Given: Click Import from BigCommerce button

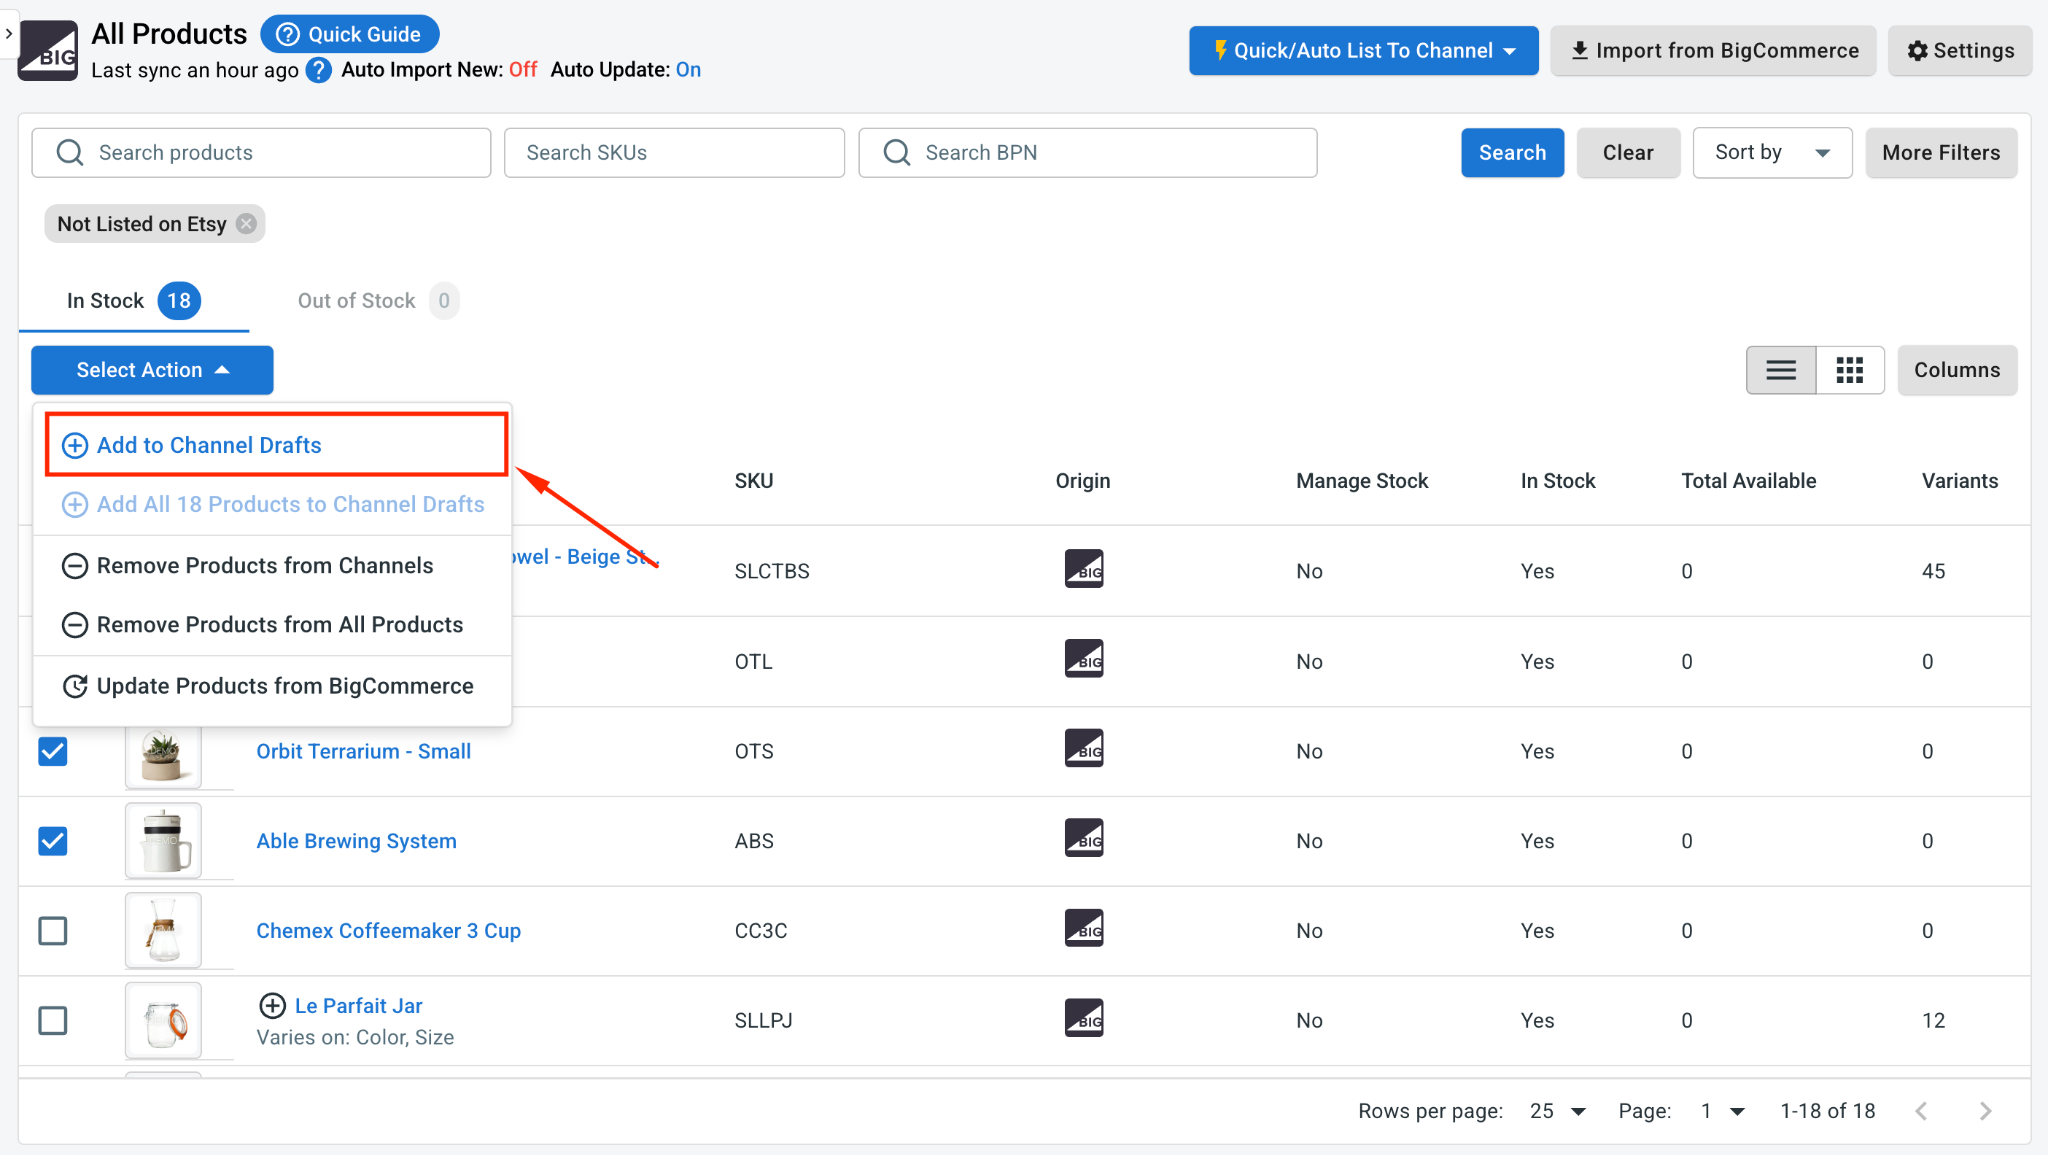Looking at the screenshot, I should click(1713, 50).
